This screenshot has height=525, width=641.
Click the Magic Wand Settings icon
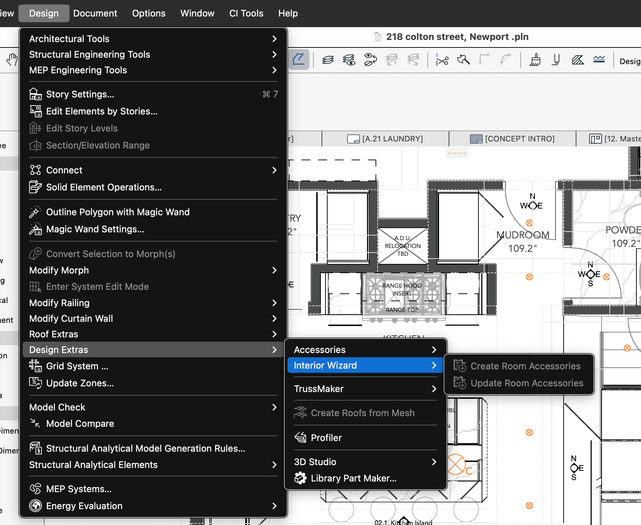point(36,229)
